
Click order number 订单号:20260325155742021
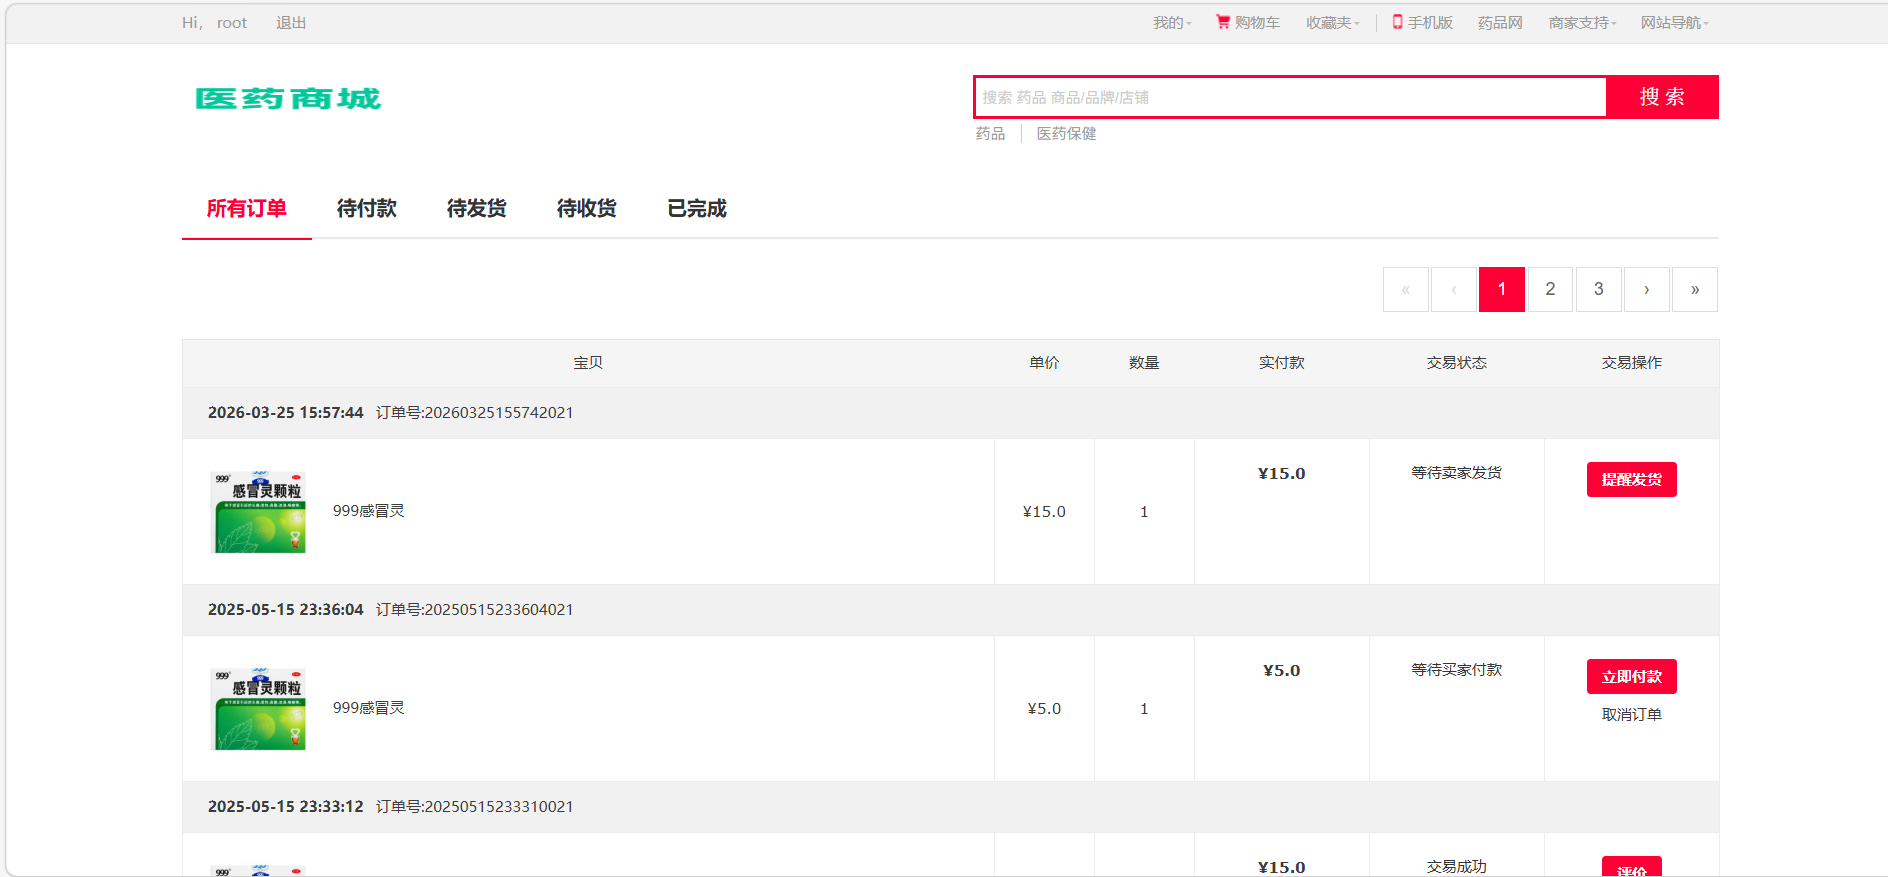pos(475,413)
